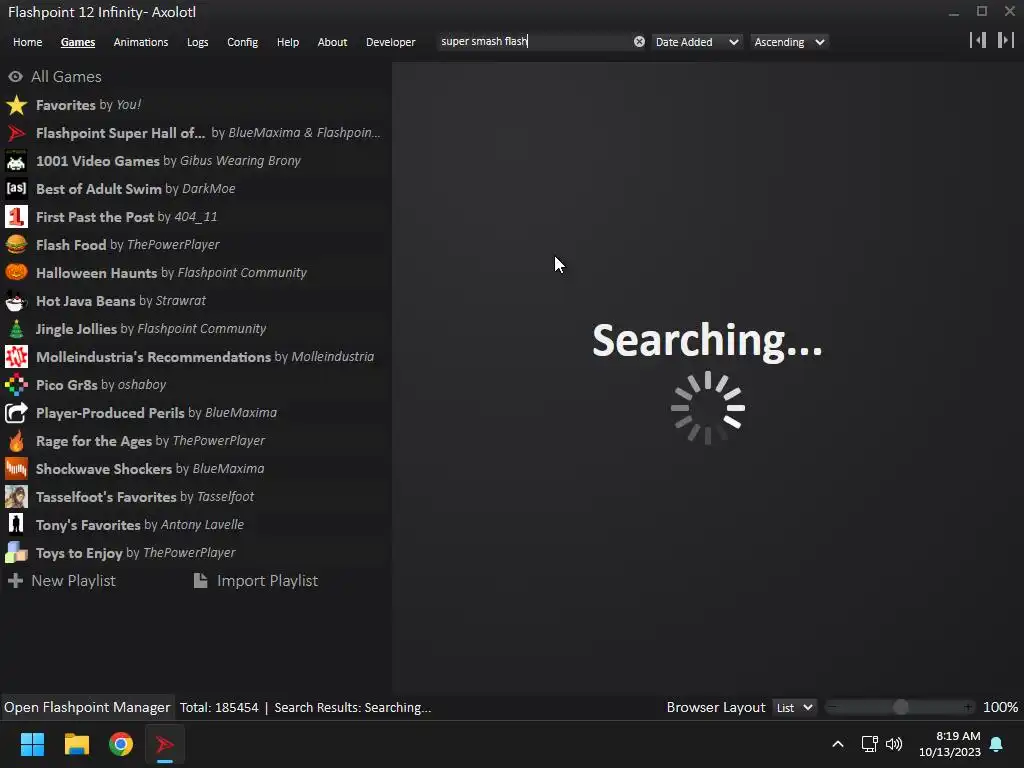1024x768 pixels.
Task: Open the Config tab
Action: (x=242, y=42)
